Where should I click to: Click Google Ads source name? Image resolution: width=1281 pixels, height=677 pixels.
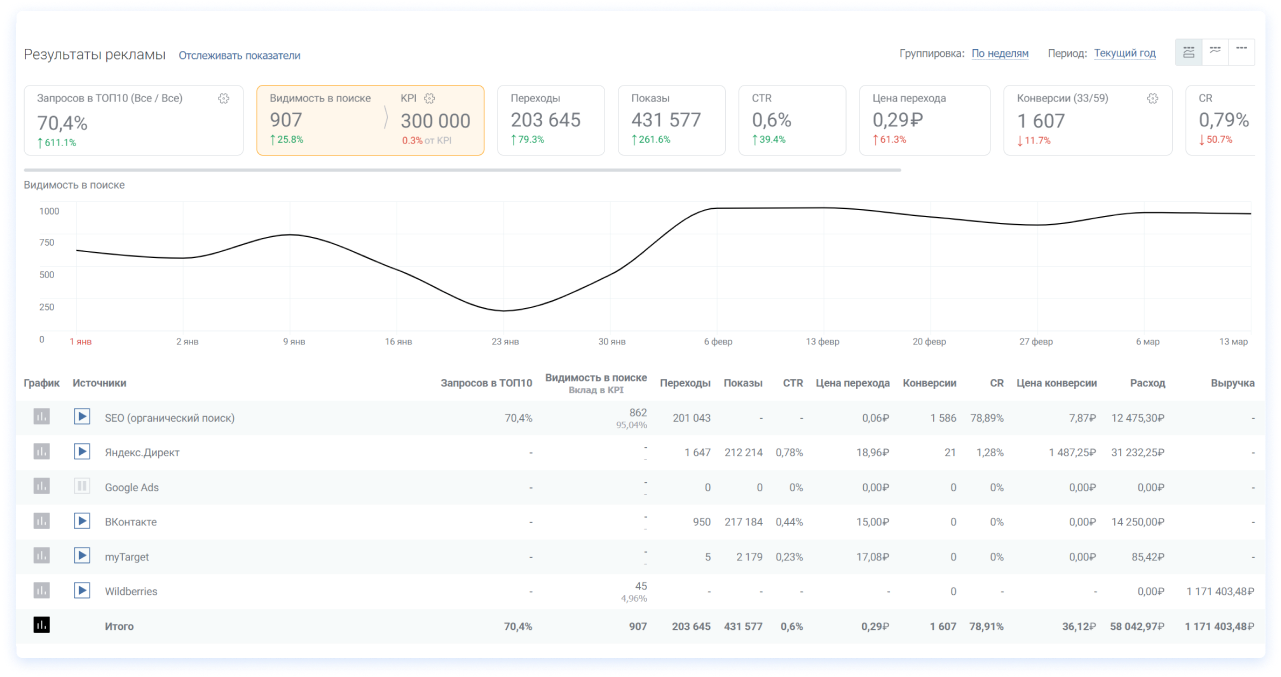click(x=132, y=488)
